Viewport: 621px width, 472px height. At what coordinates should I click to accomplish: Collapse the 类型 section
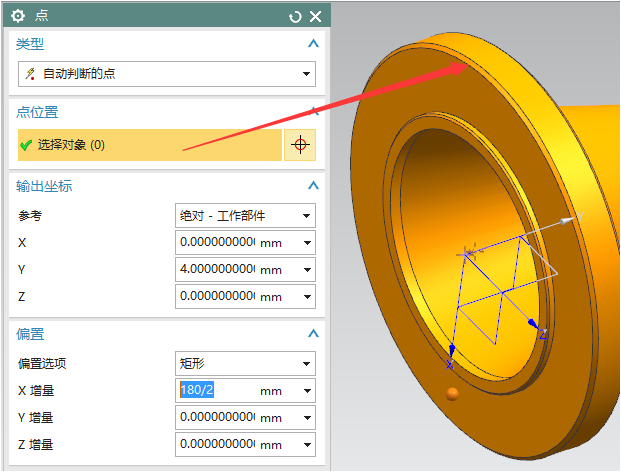pyautogui.click(x=313, y=44)
